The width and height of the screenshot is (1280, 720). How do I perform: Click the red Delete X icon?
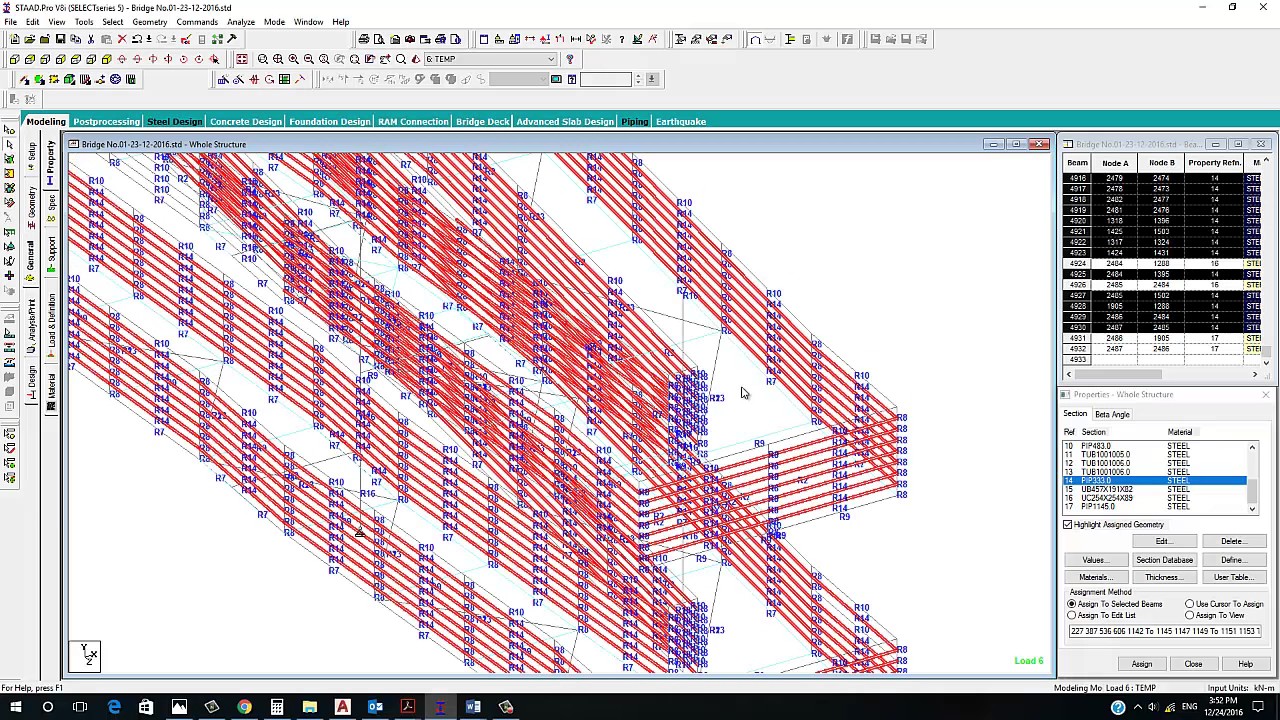(x=122, y=39)
